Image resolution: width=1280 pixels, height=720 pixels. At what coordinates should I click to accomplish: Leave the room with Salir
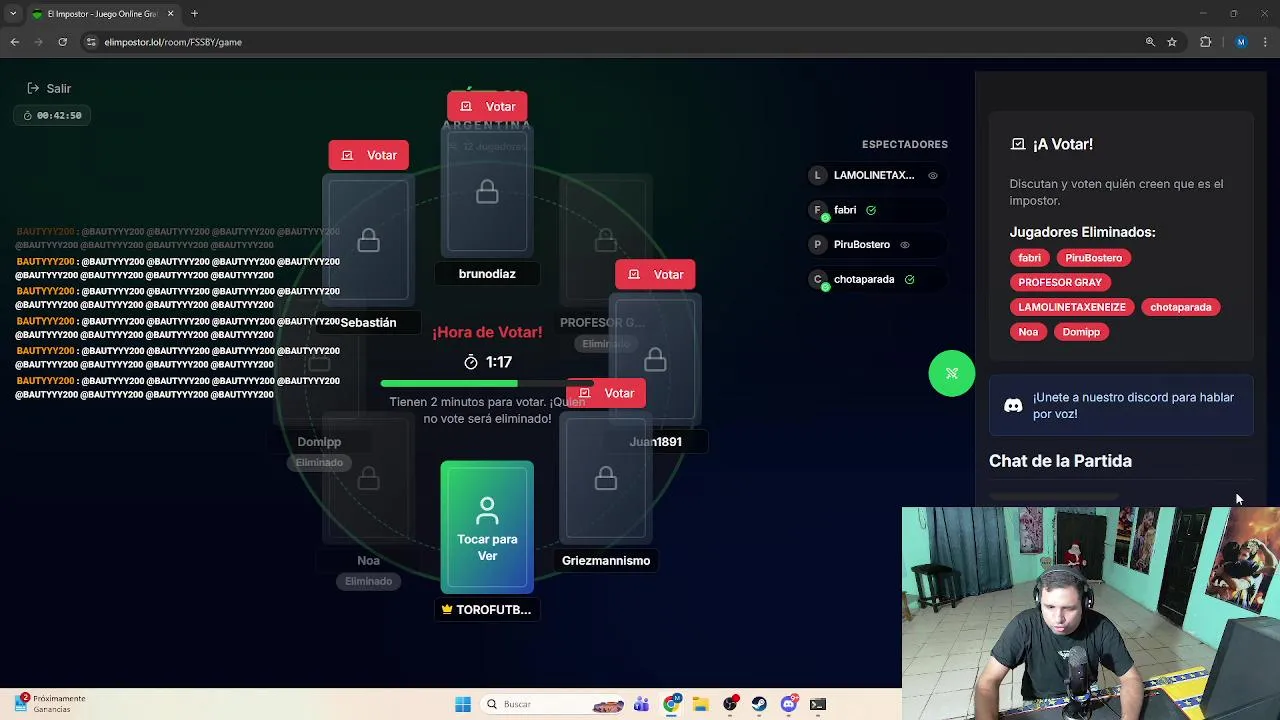49,88
